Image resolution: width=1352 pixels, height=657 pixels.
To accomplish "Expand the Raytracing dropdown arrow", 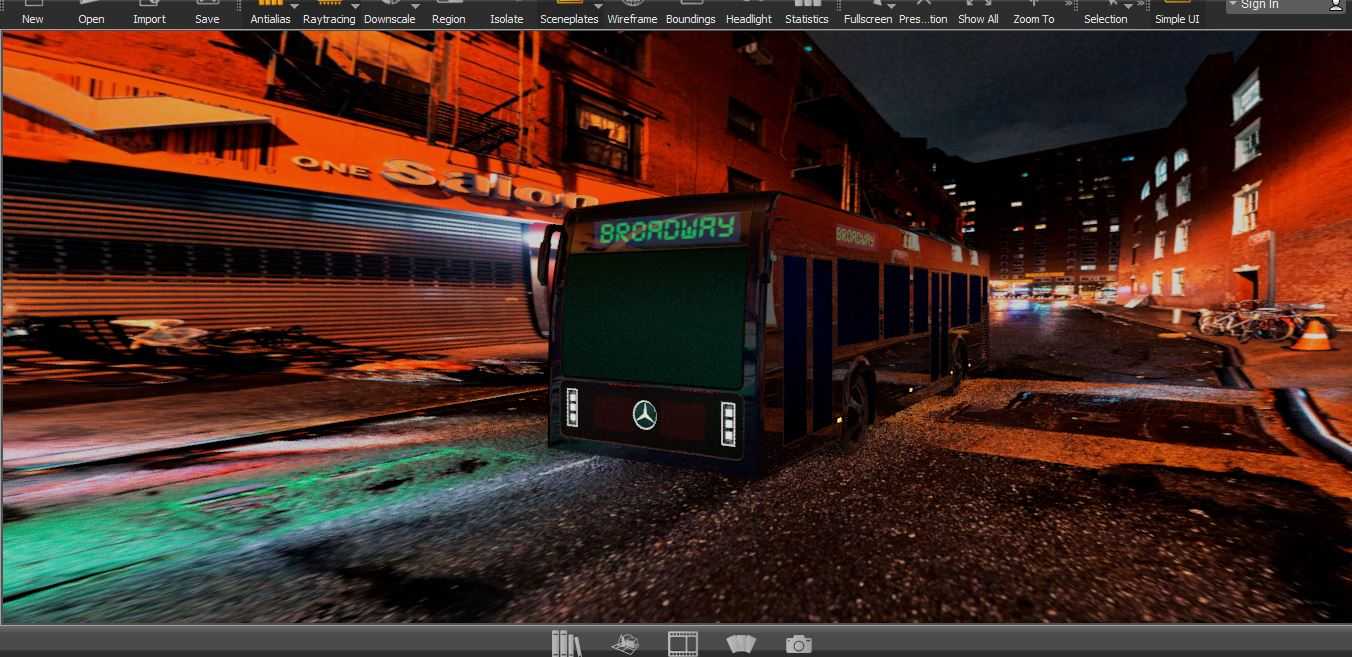I will point(355,5).
